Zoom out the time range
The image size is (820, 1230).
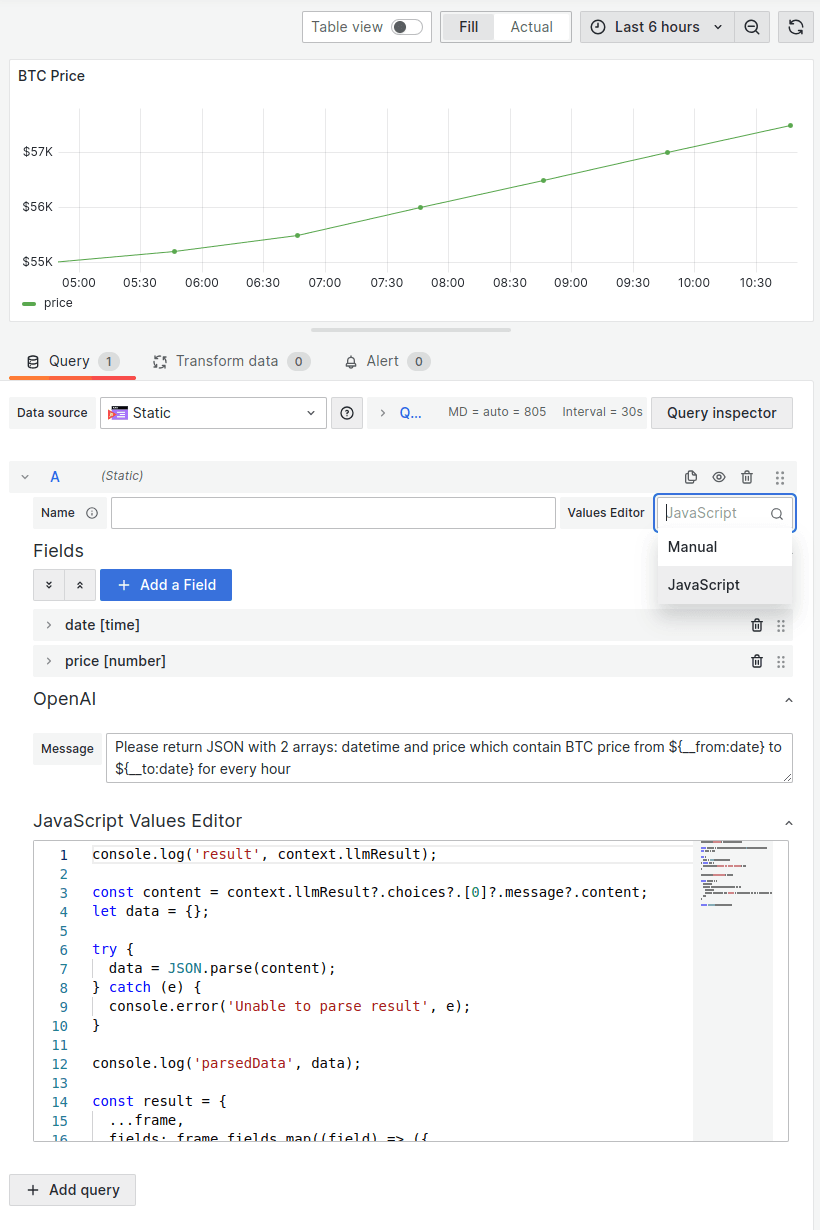pyautogui.click(x=751, y=27)
